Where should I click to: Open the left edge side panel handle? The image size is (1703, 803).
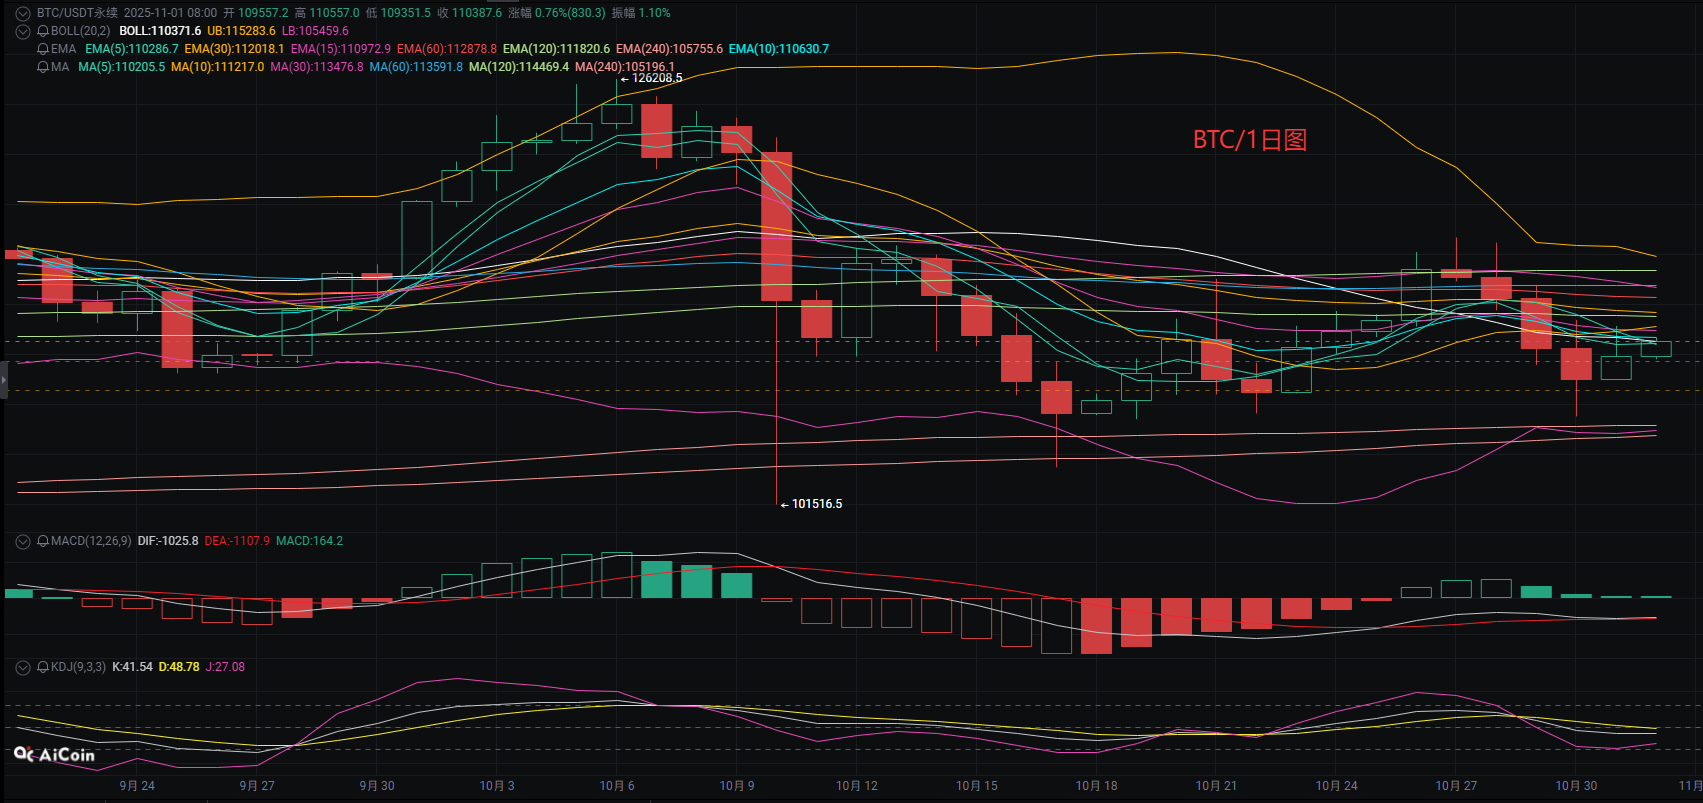coord(4,380)
